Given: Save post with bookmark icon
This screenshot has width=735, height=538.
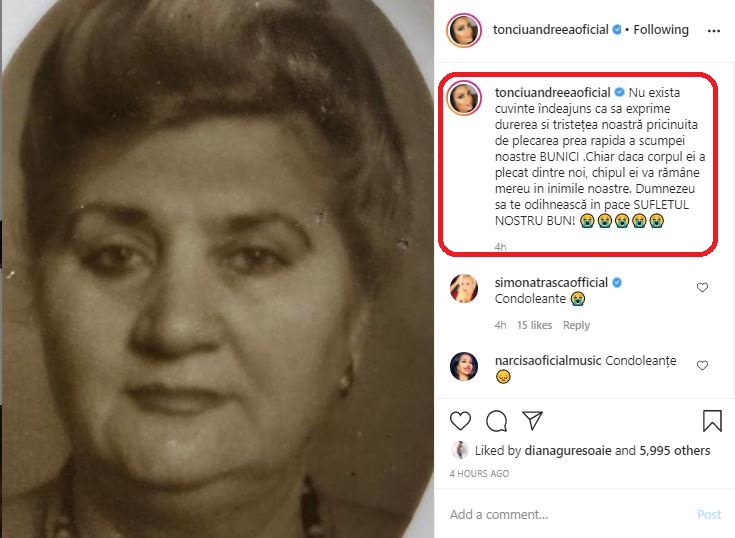Looking at the screenshot, I should coord(712,420).
